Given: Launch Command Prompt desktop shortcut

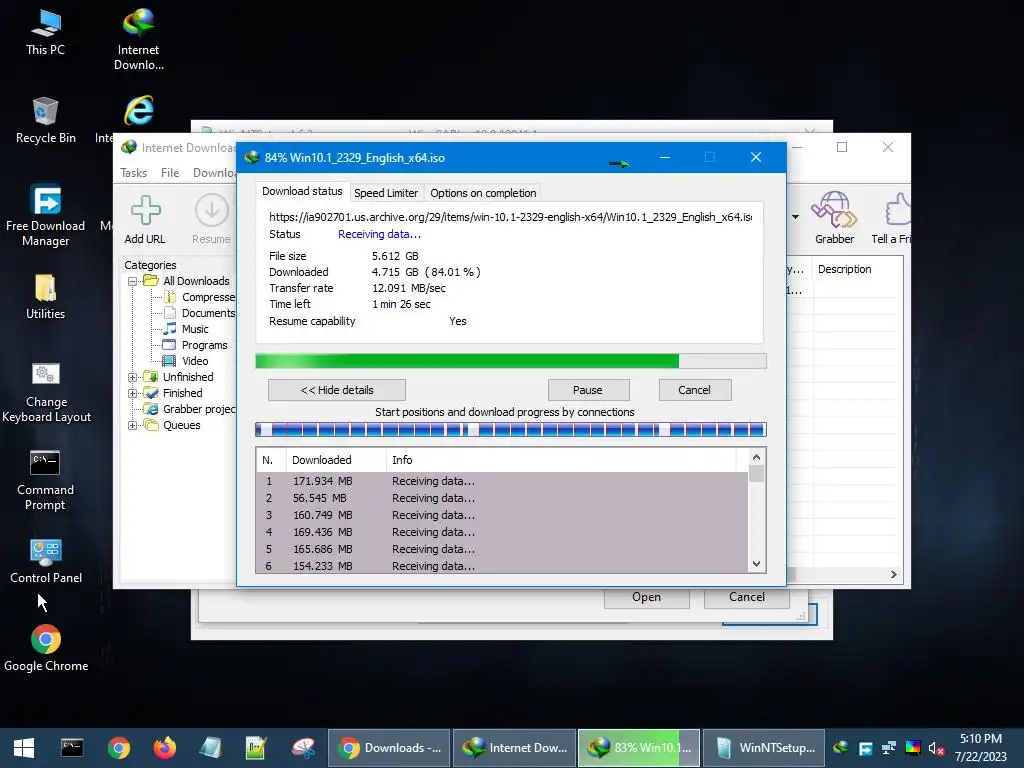Looking at the screenshot, I should click(x=45, y=480).
